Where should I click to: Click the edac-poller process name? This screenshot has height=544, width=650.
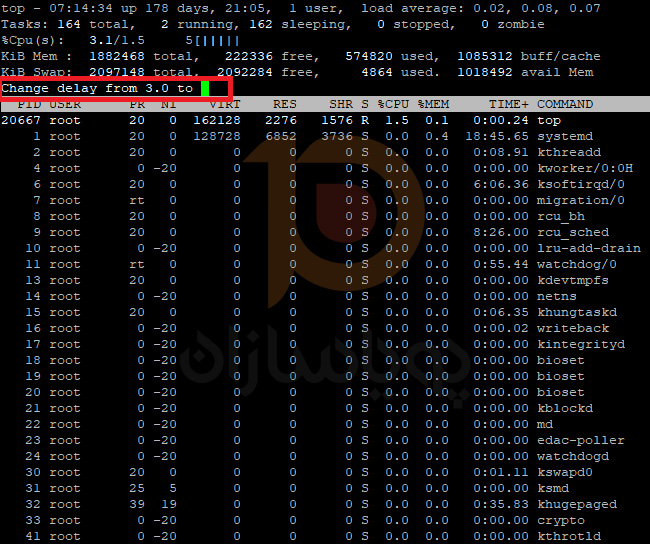pyautogui.click(x=581, y=440)
